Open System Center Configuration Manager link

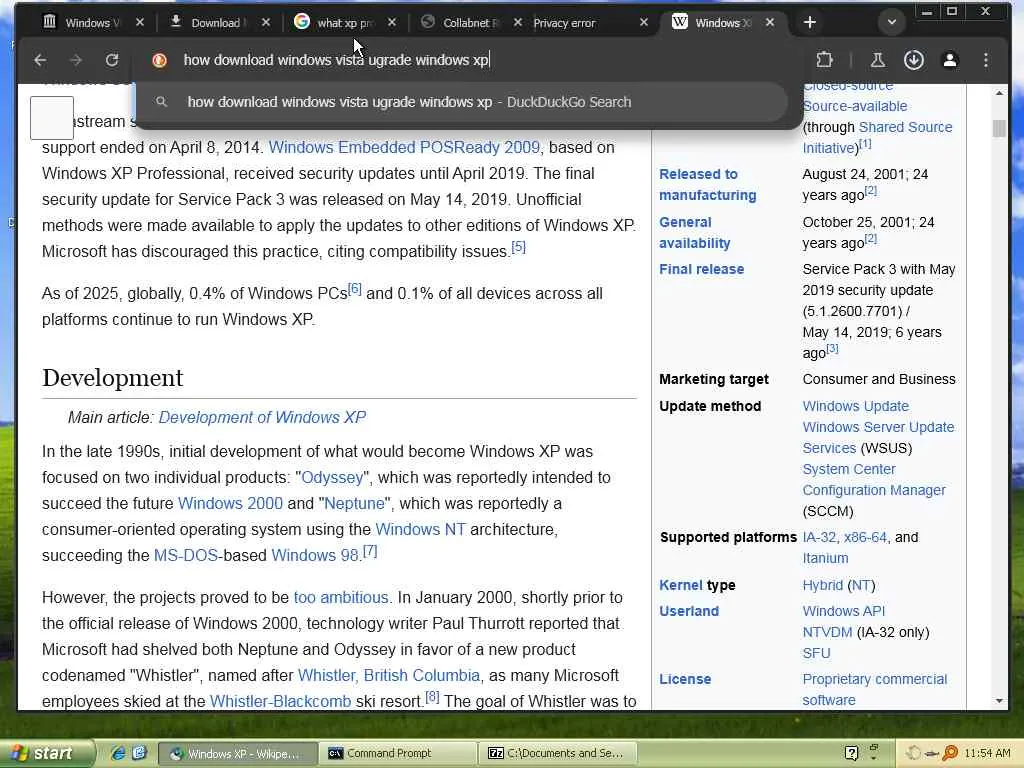tap(874, 479)
